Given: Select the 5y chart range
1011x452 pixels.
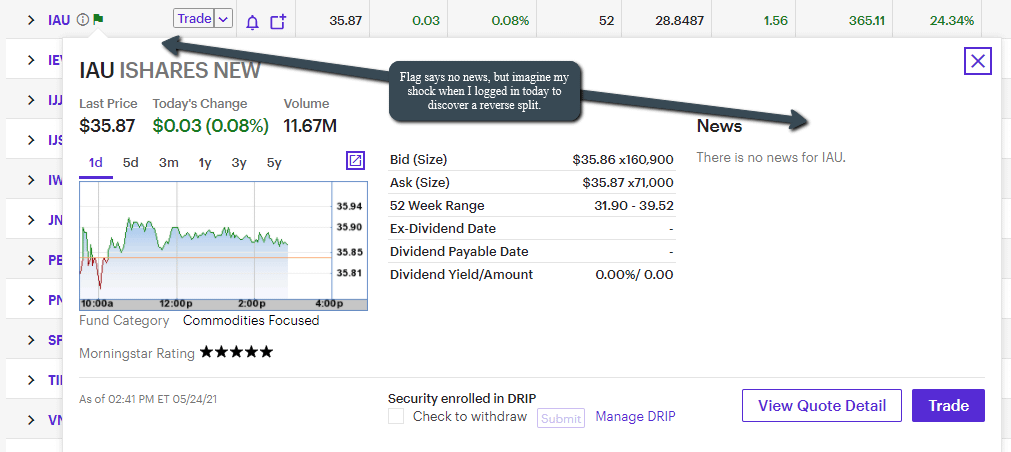Looking at the screenshot, I should 273,162.
